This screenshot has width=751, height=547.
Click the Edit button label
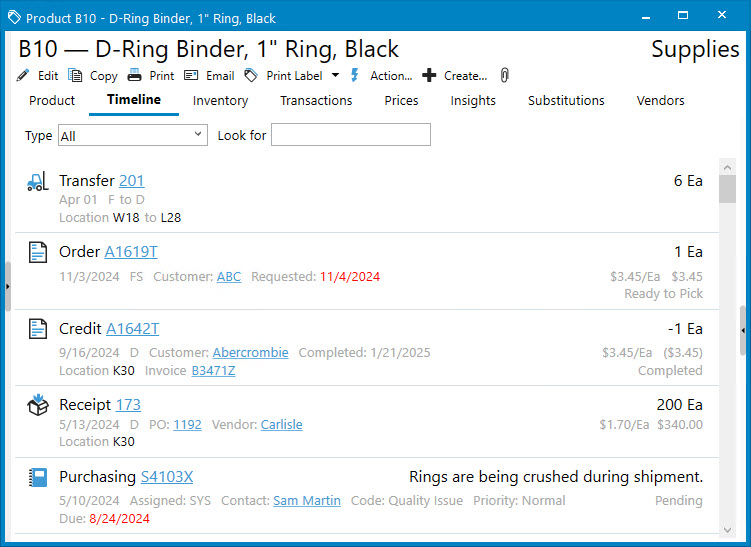[48, 76]
